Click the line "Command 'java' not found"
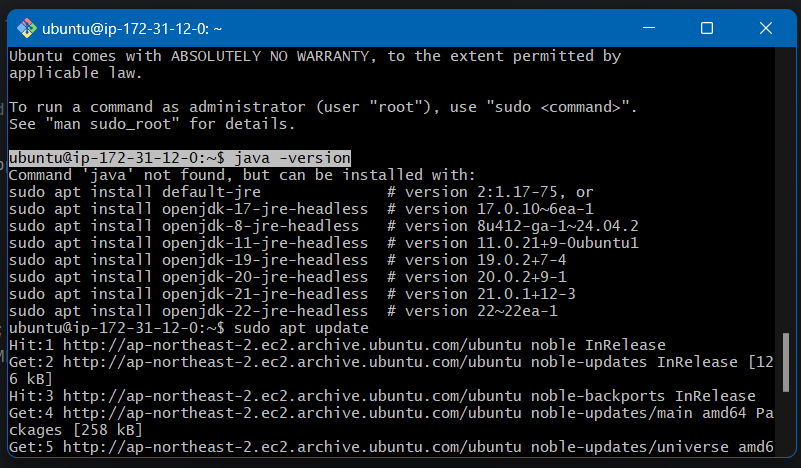This screenshot has width=801, height=468. pyautogui.click(x=242, y=175)
